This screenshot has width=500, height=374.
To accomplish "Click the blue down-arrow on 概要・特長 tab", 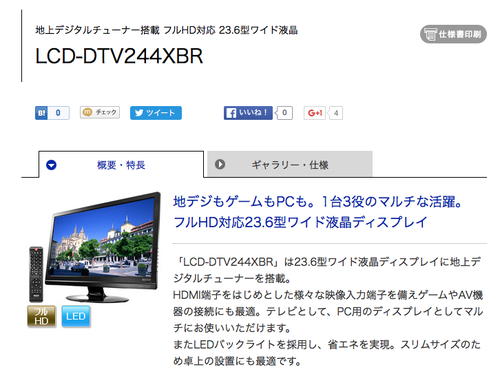I will pos(51,165).
